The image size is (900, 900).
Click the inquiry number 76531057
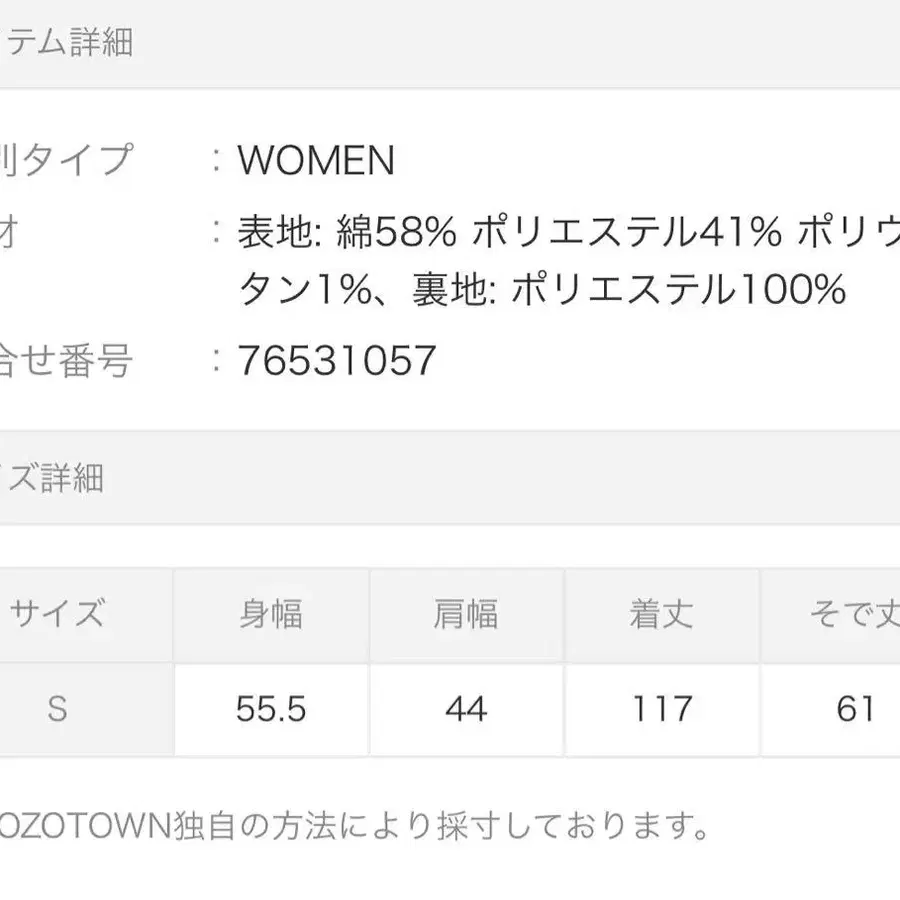click(337, 361)
